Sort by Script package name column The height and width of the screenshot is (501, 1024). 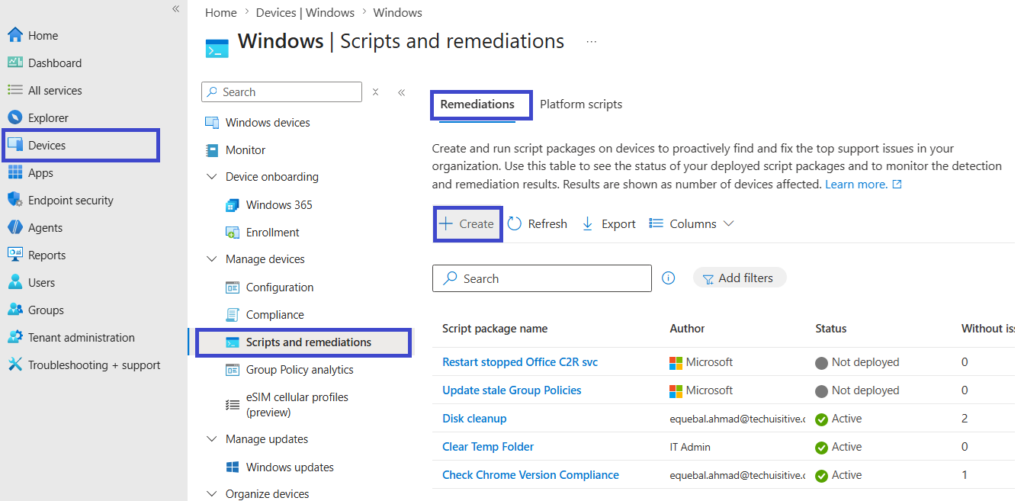pyautogui.click(x=495, y=329)
